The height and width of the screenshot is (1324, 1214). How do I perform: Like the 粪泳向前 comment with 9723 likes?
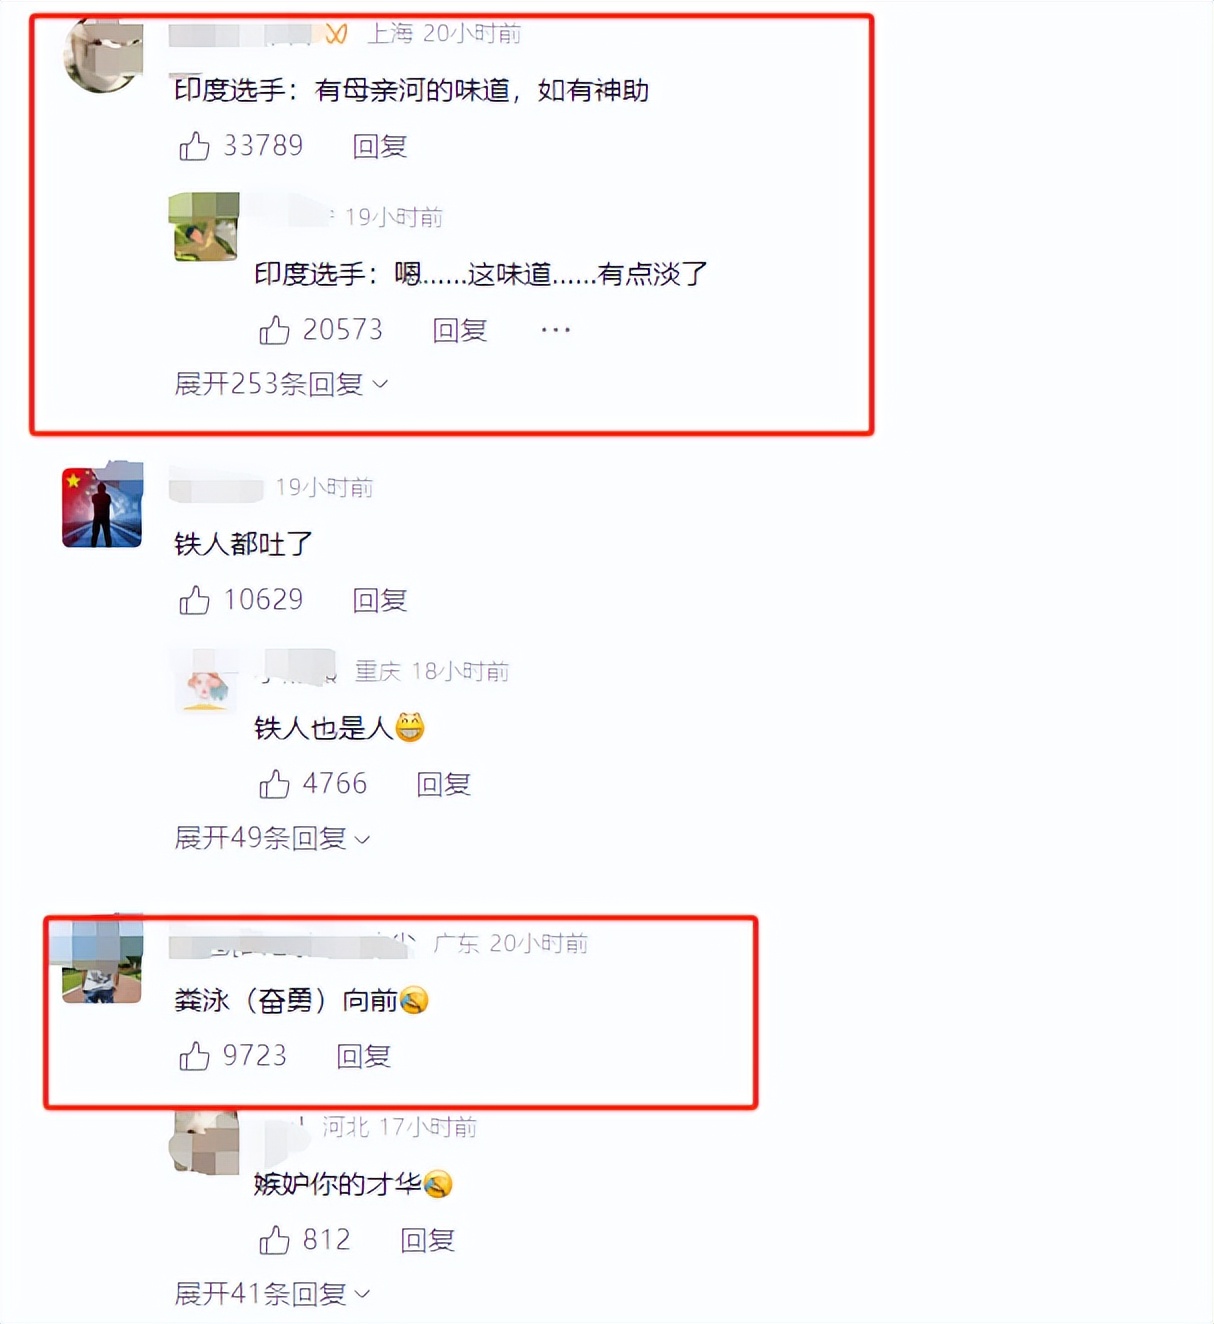pyautogui.click(x=194, y=1056)
